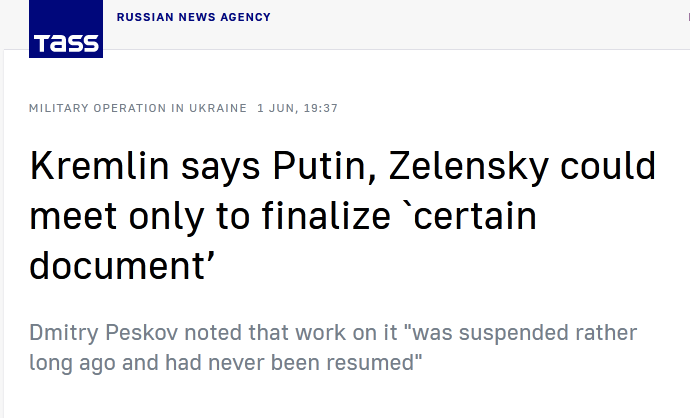Click the word Kremlin in the headline
The width and height of the screenshot is (690, 418).
(x=99, y=166)
